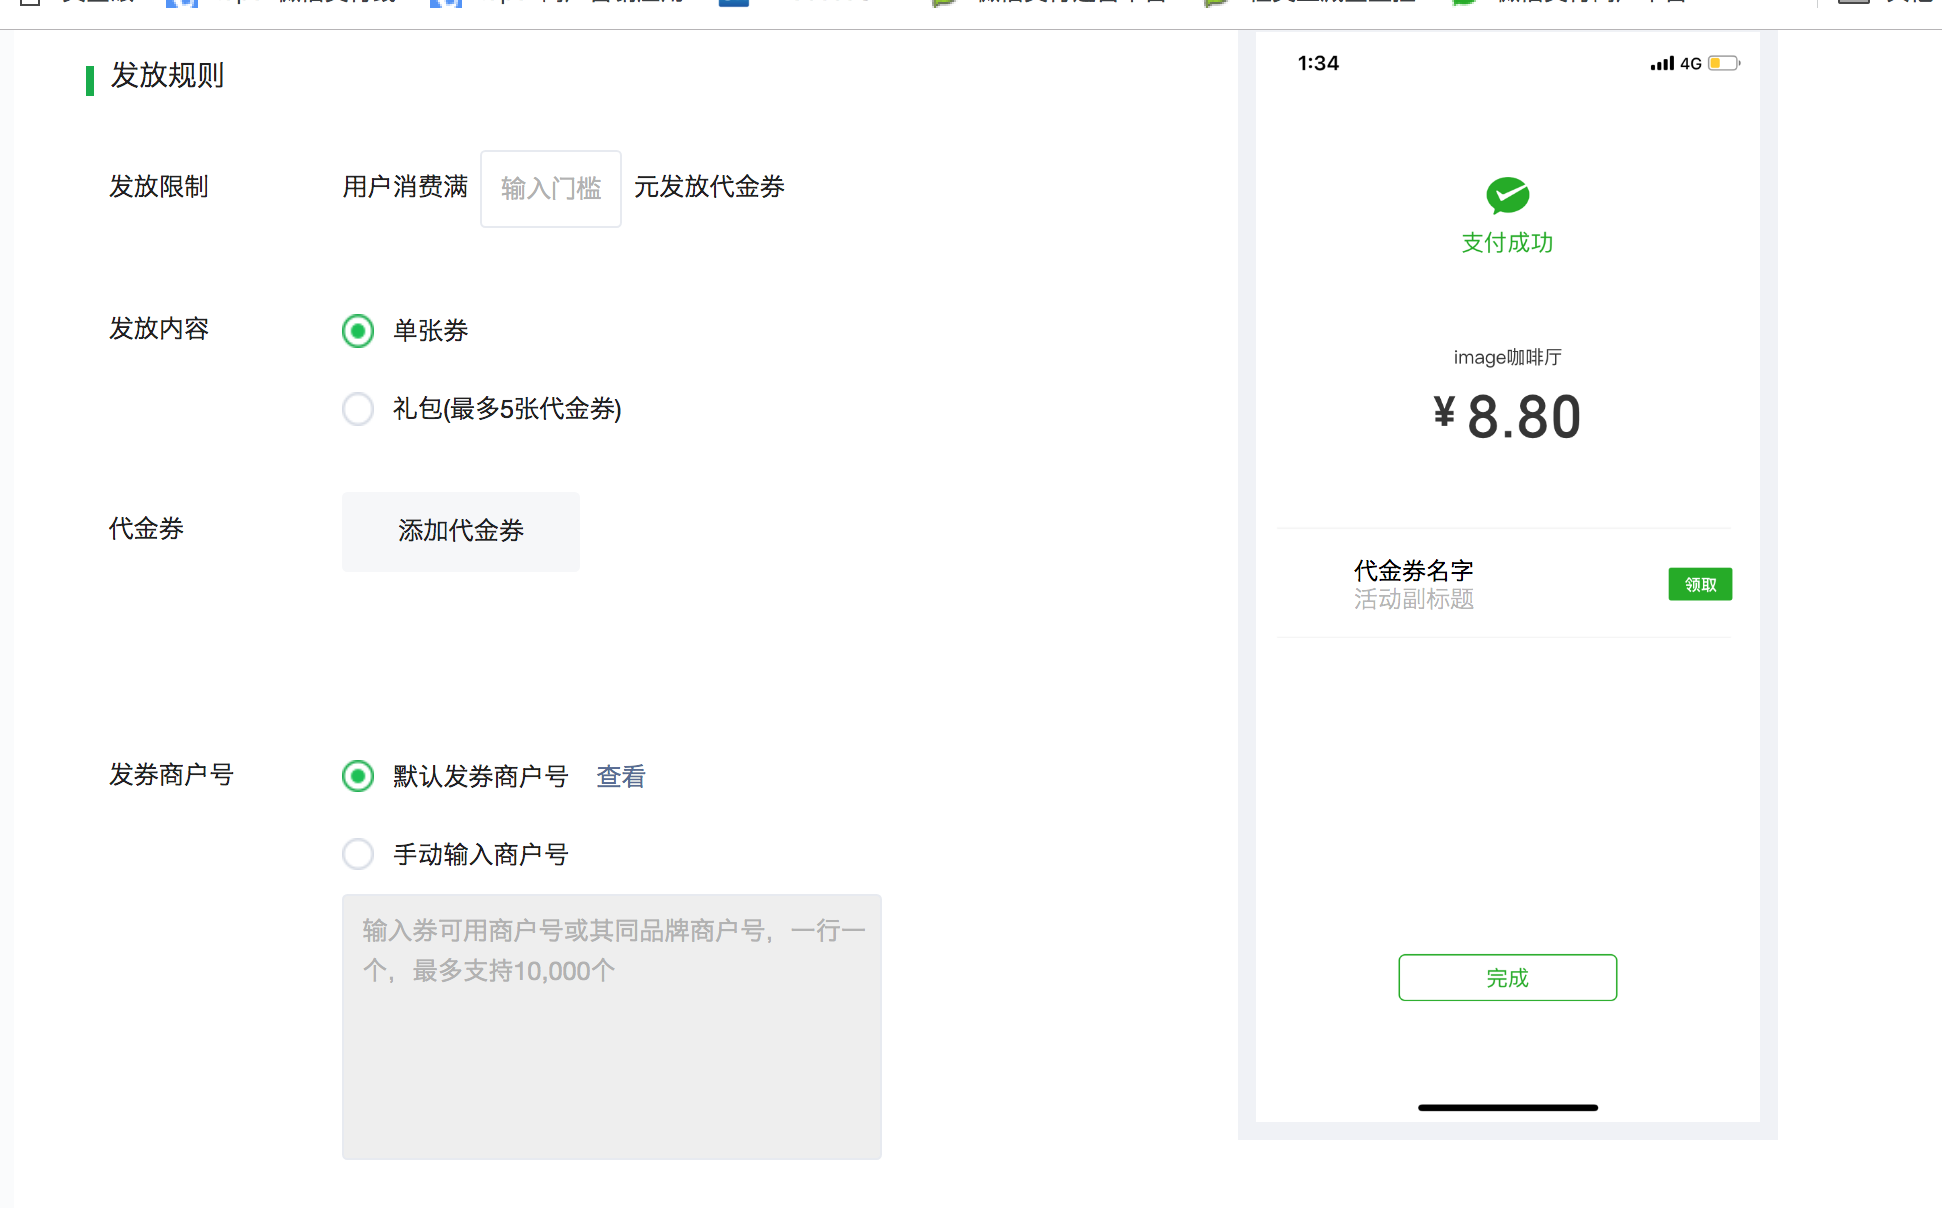Click the 活动副标题 subtitle text
Screen dimensions: 1942x1208
pos(1413,599)
